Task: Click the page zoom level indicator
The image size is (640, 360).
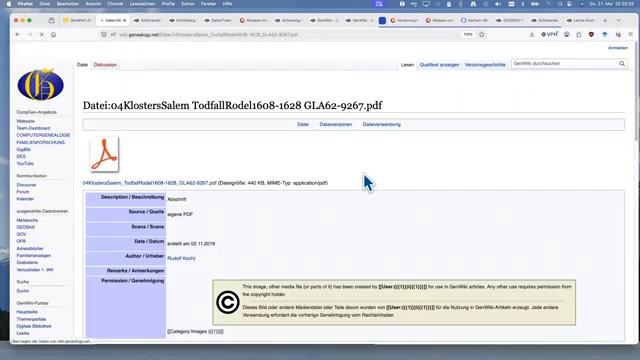Action: coord(468,35)
